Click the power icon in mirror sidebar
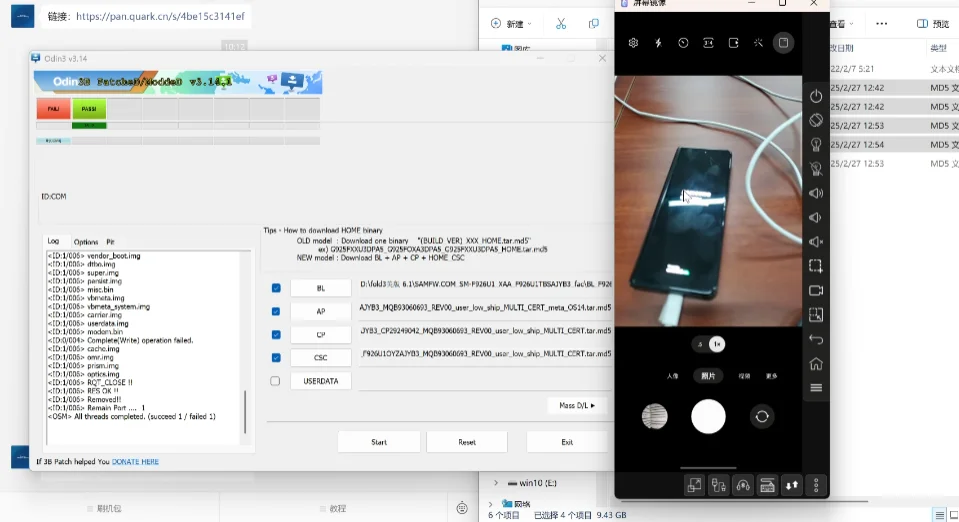The height and width of the screenshot is (522, 959). [x=816, y=96]
